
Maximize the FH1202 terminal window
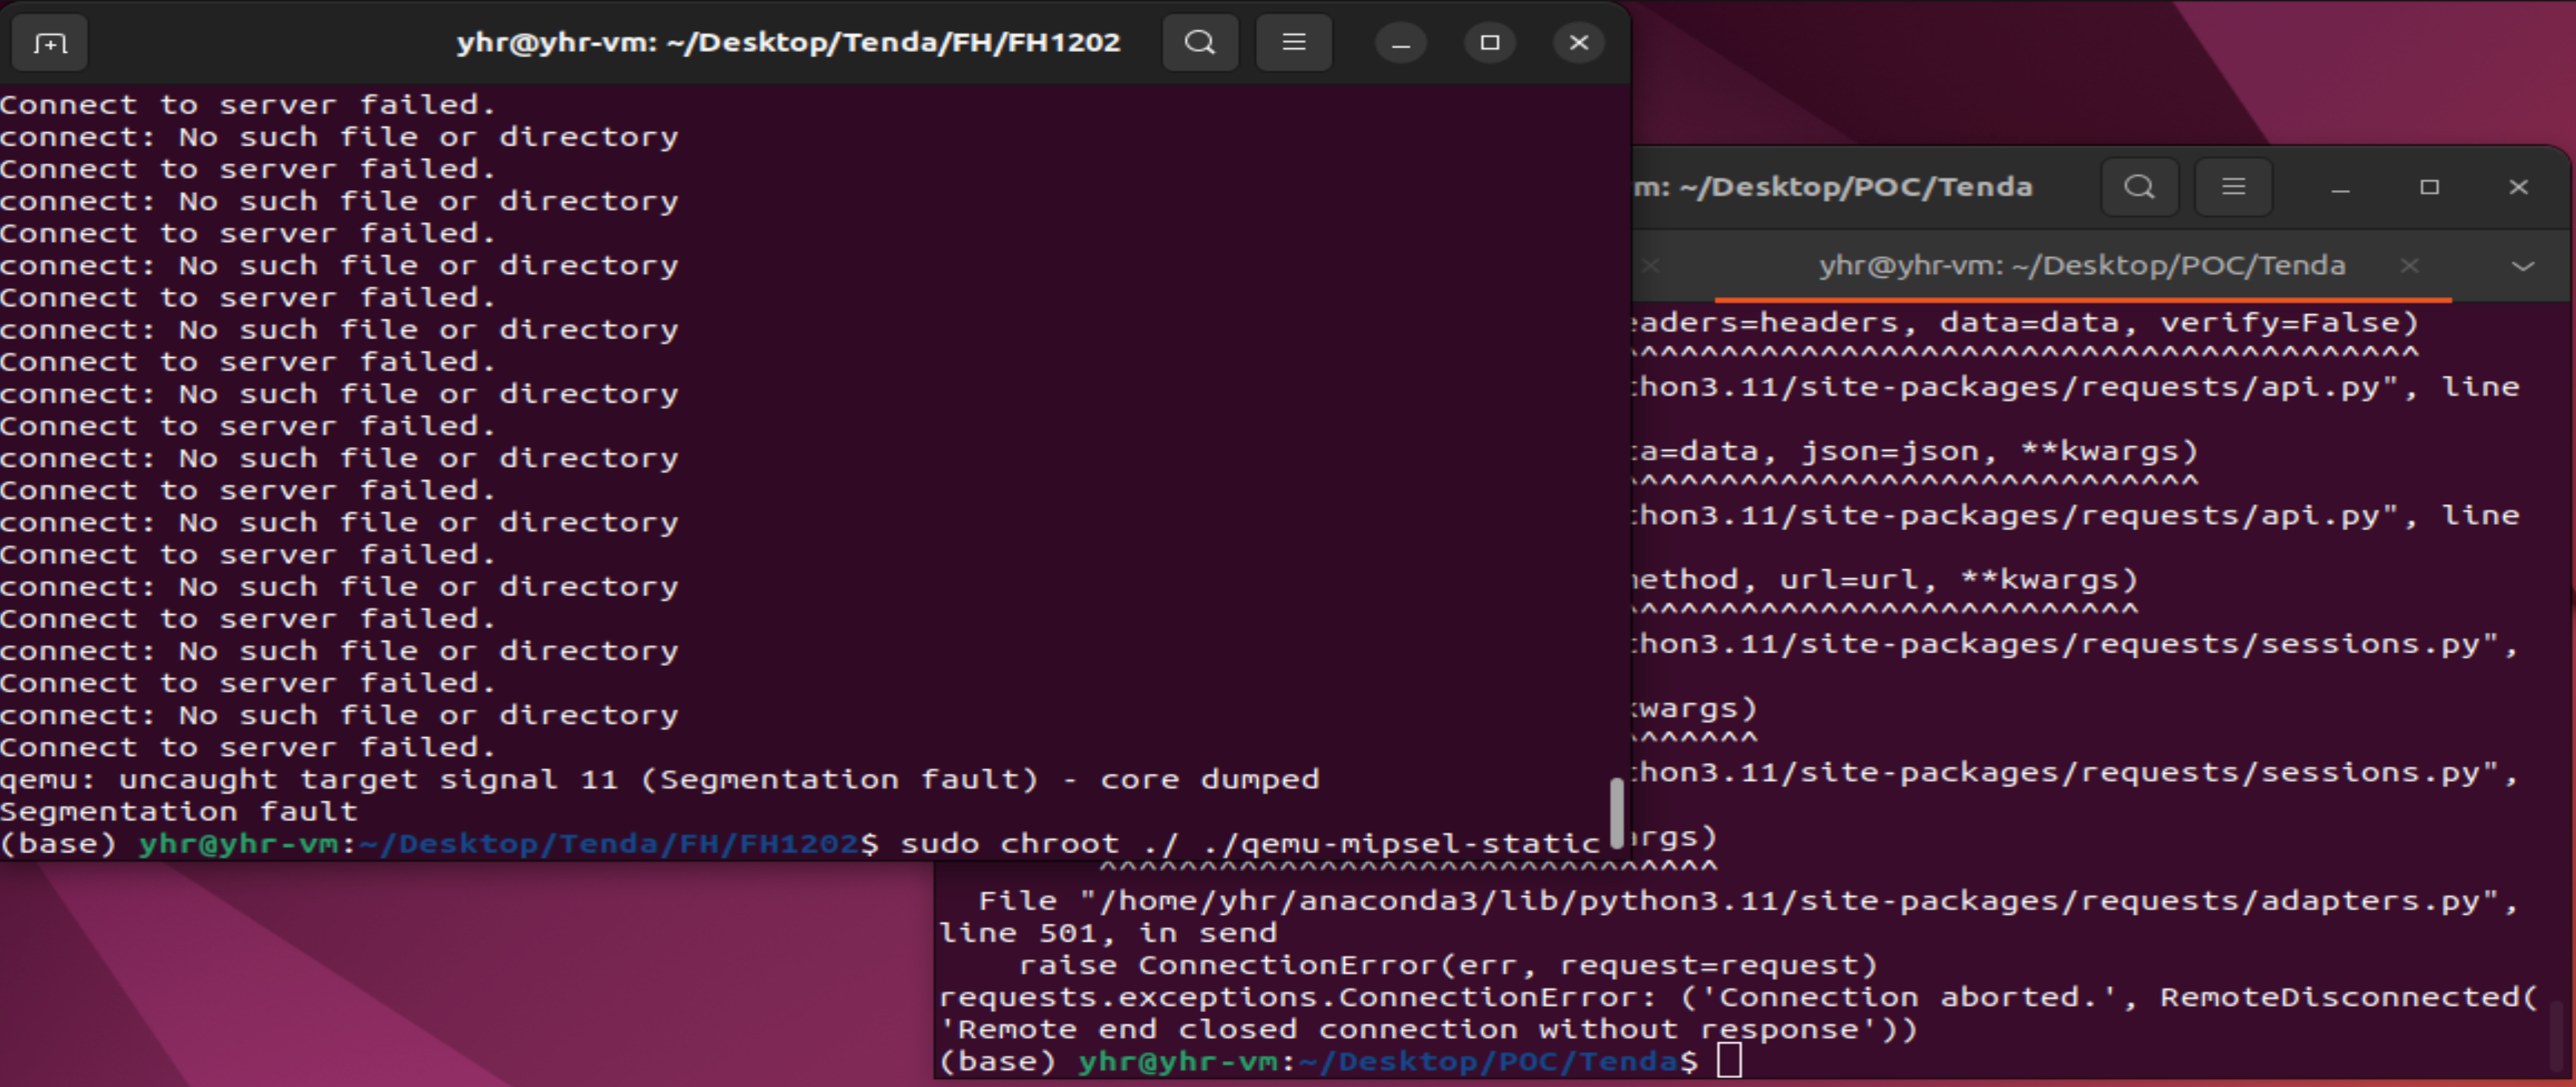tap(1489, 43)
